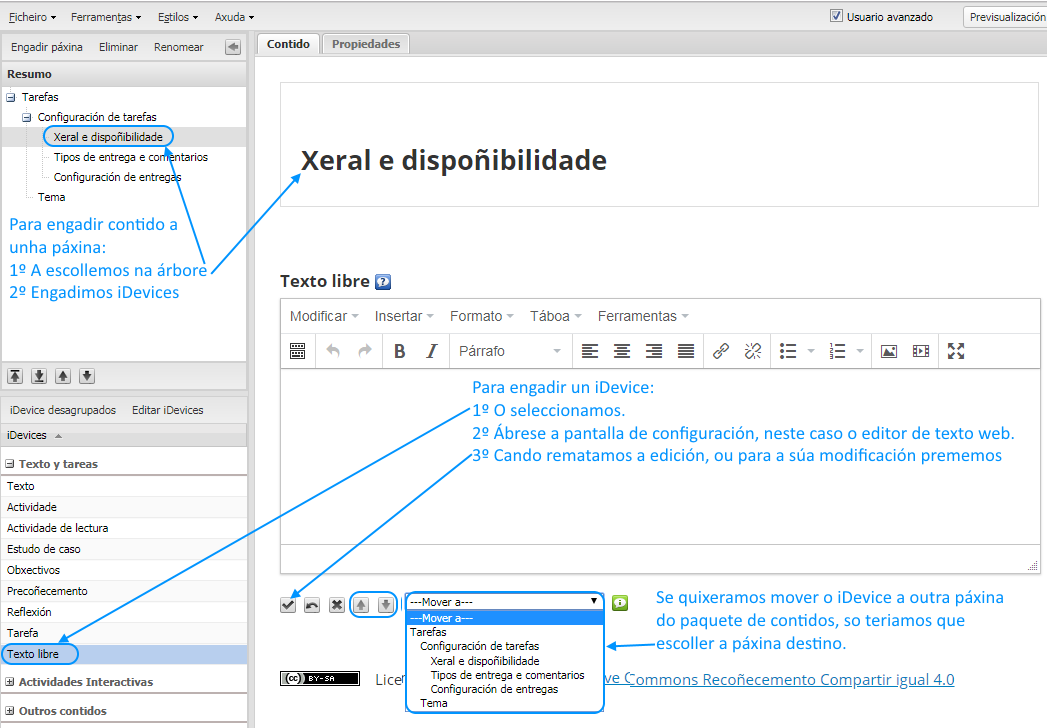Expand the Actividades Interactivas group

11,682
